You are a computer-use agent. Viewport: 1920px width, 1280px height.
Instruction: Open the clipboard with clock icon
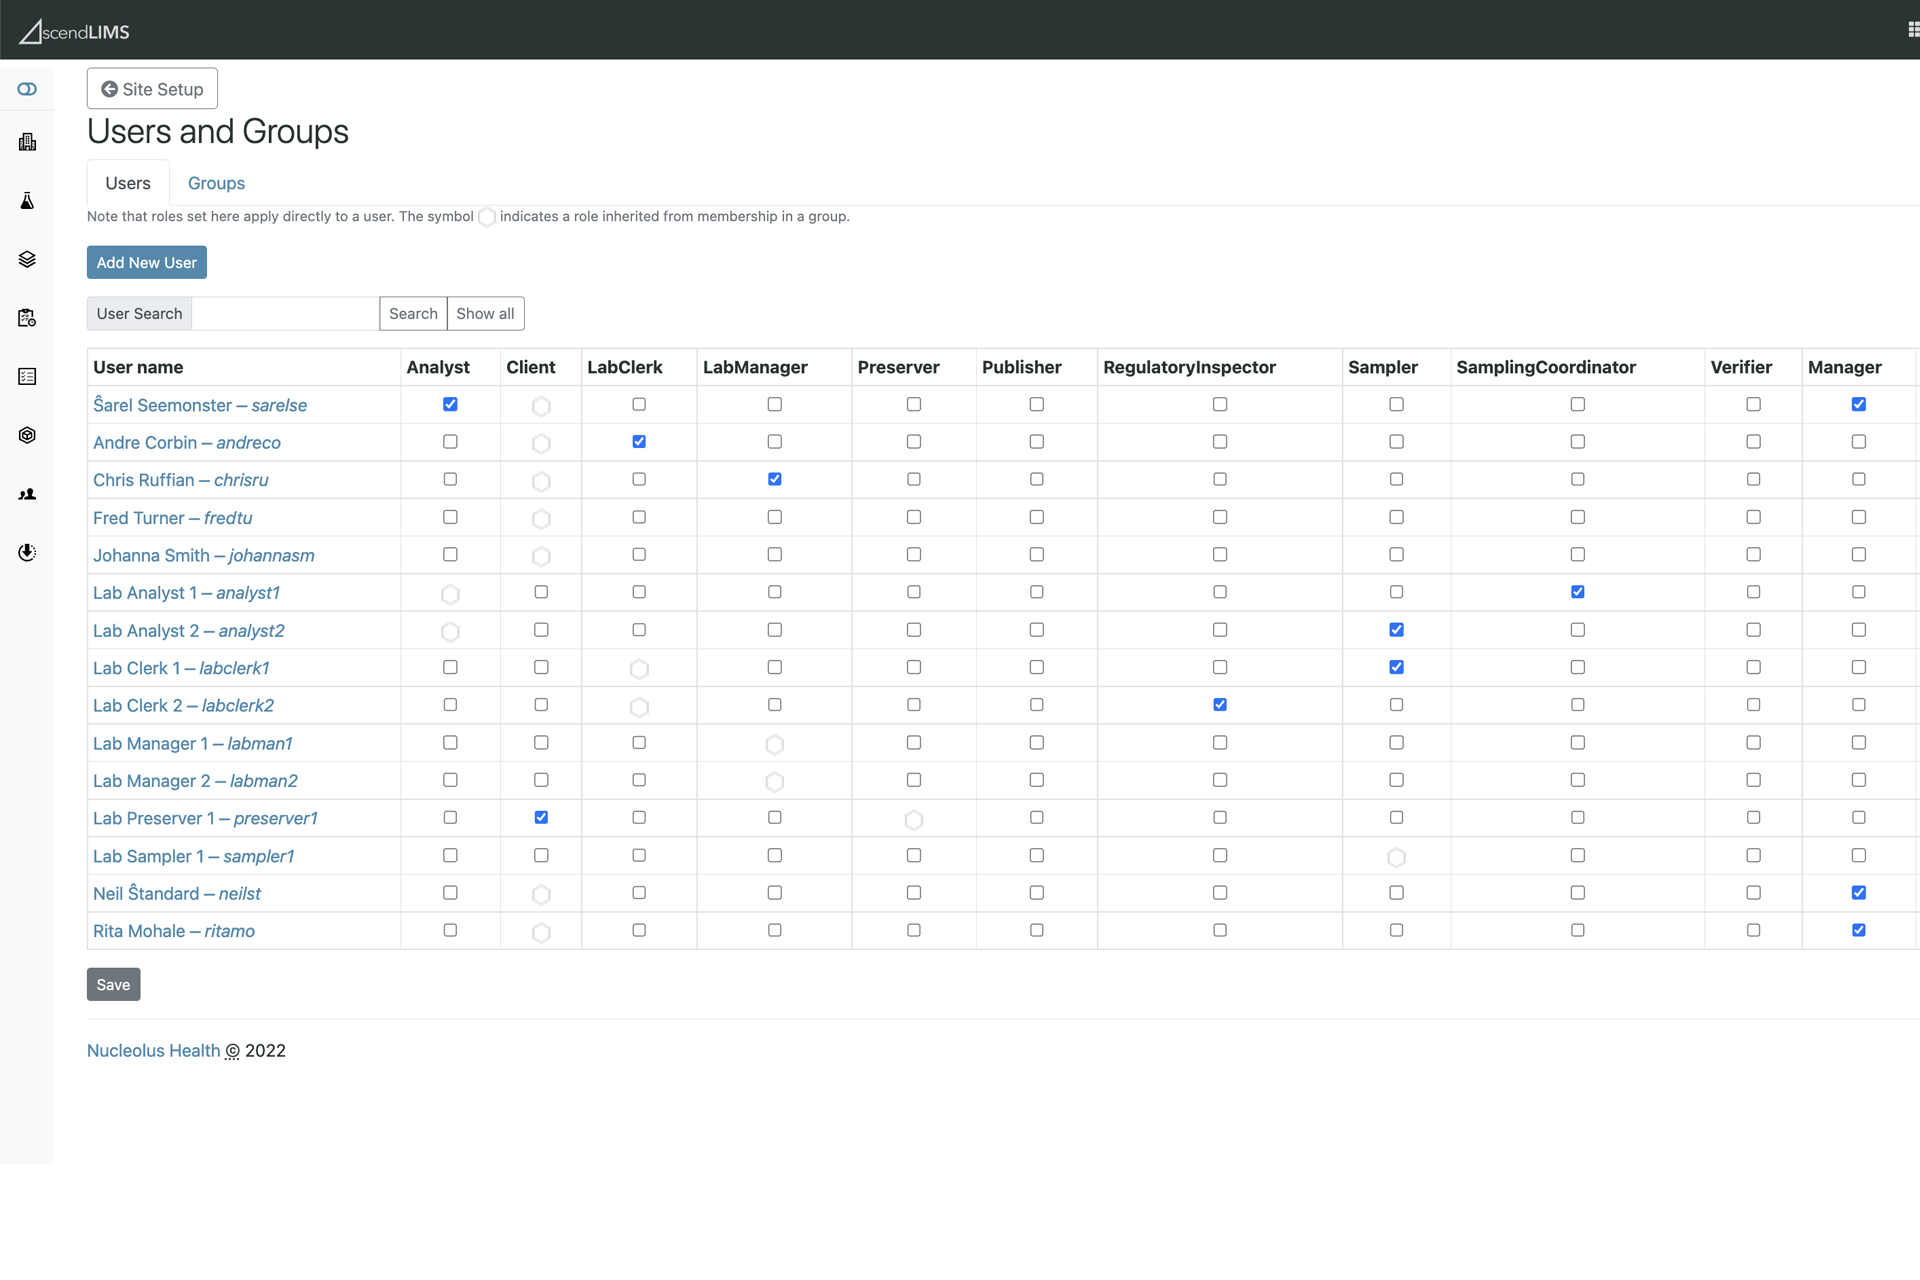click(x=27, y=318)
